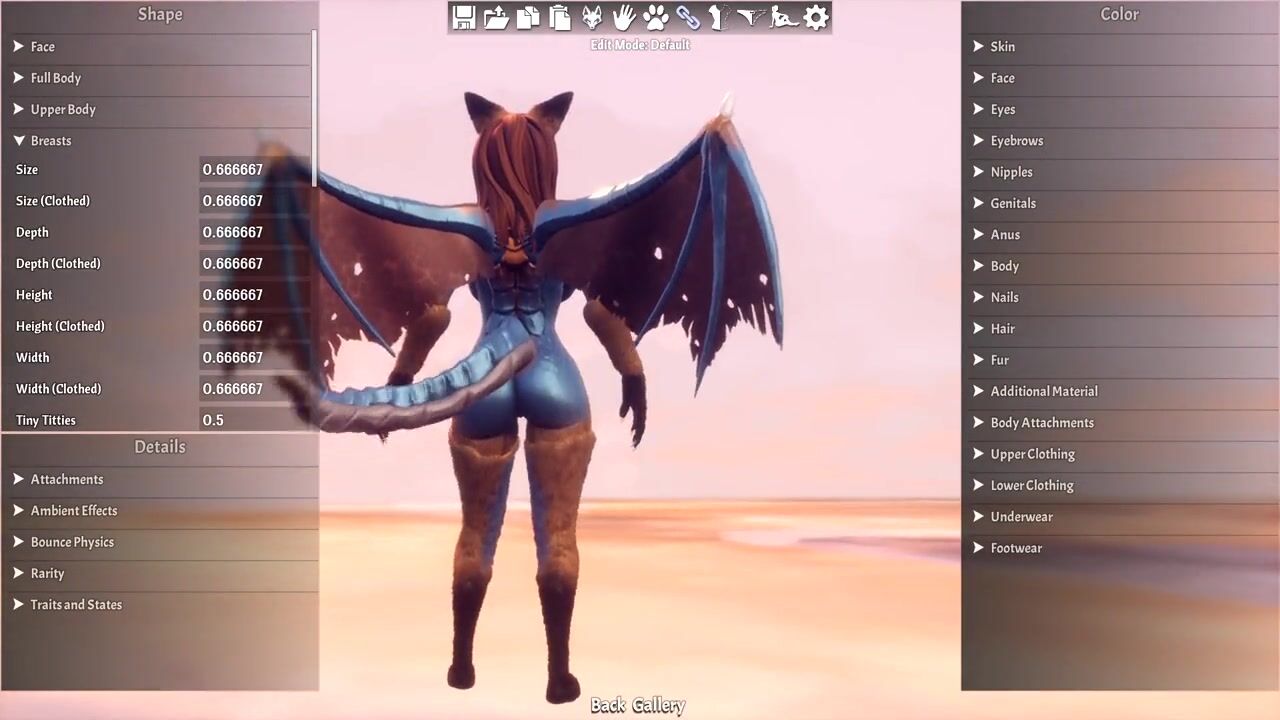Click the Shape panel scrollbar
The width and height of the screenshot is (1280, 720).
pos(314,108)
